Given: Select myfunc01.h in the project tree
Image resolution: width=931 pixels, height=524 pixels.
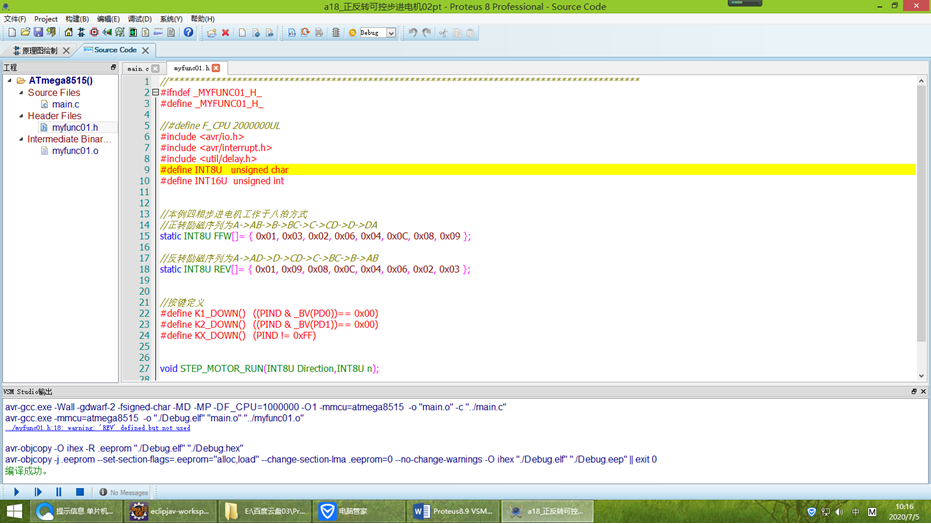Looking at the screenshot, I should (x=75, y=128).
